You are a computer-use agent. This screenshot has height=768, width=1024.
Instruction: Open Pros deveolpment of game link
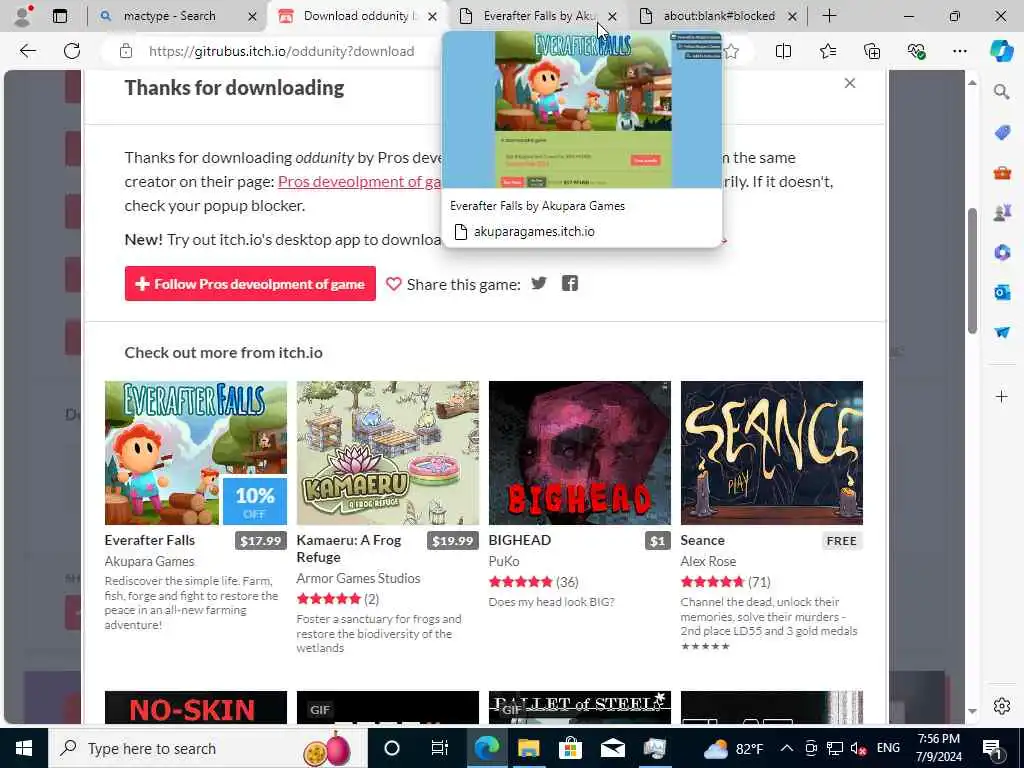pos(360,182)
